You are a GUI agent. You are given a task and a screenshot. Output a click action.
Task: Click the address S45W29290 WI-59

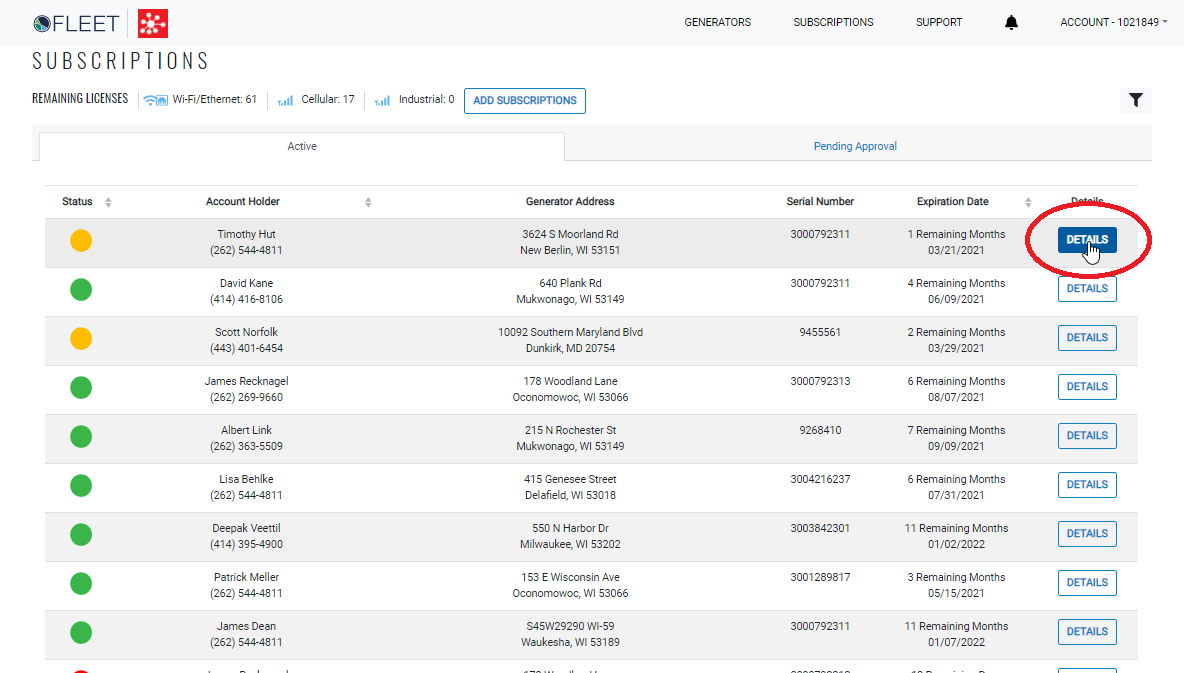(570, 627)
